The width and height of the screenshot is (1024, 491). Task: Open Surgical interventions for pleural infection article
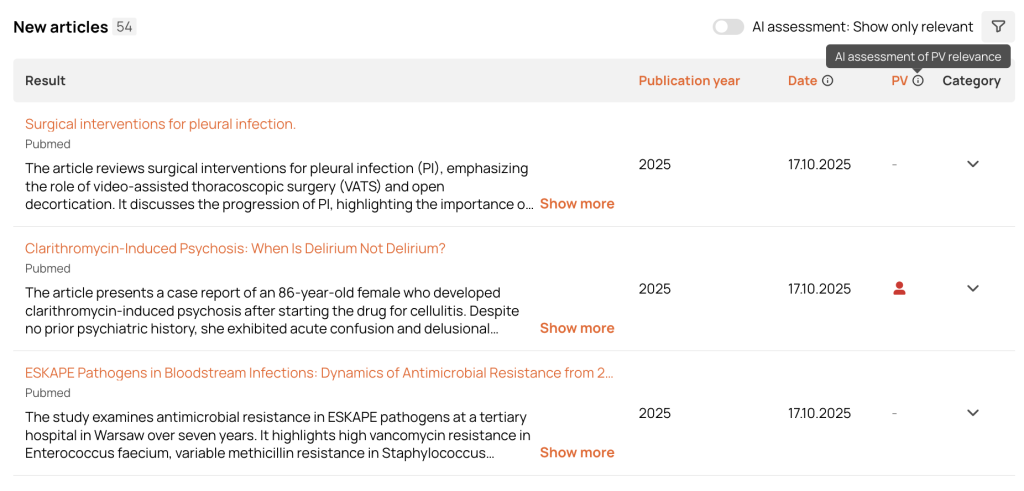(x=160, y=124)
